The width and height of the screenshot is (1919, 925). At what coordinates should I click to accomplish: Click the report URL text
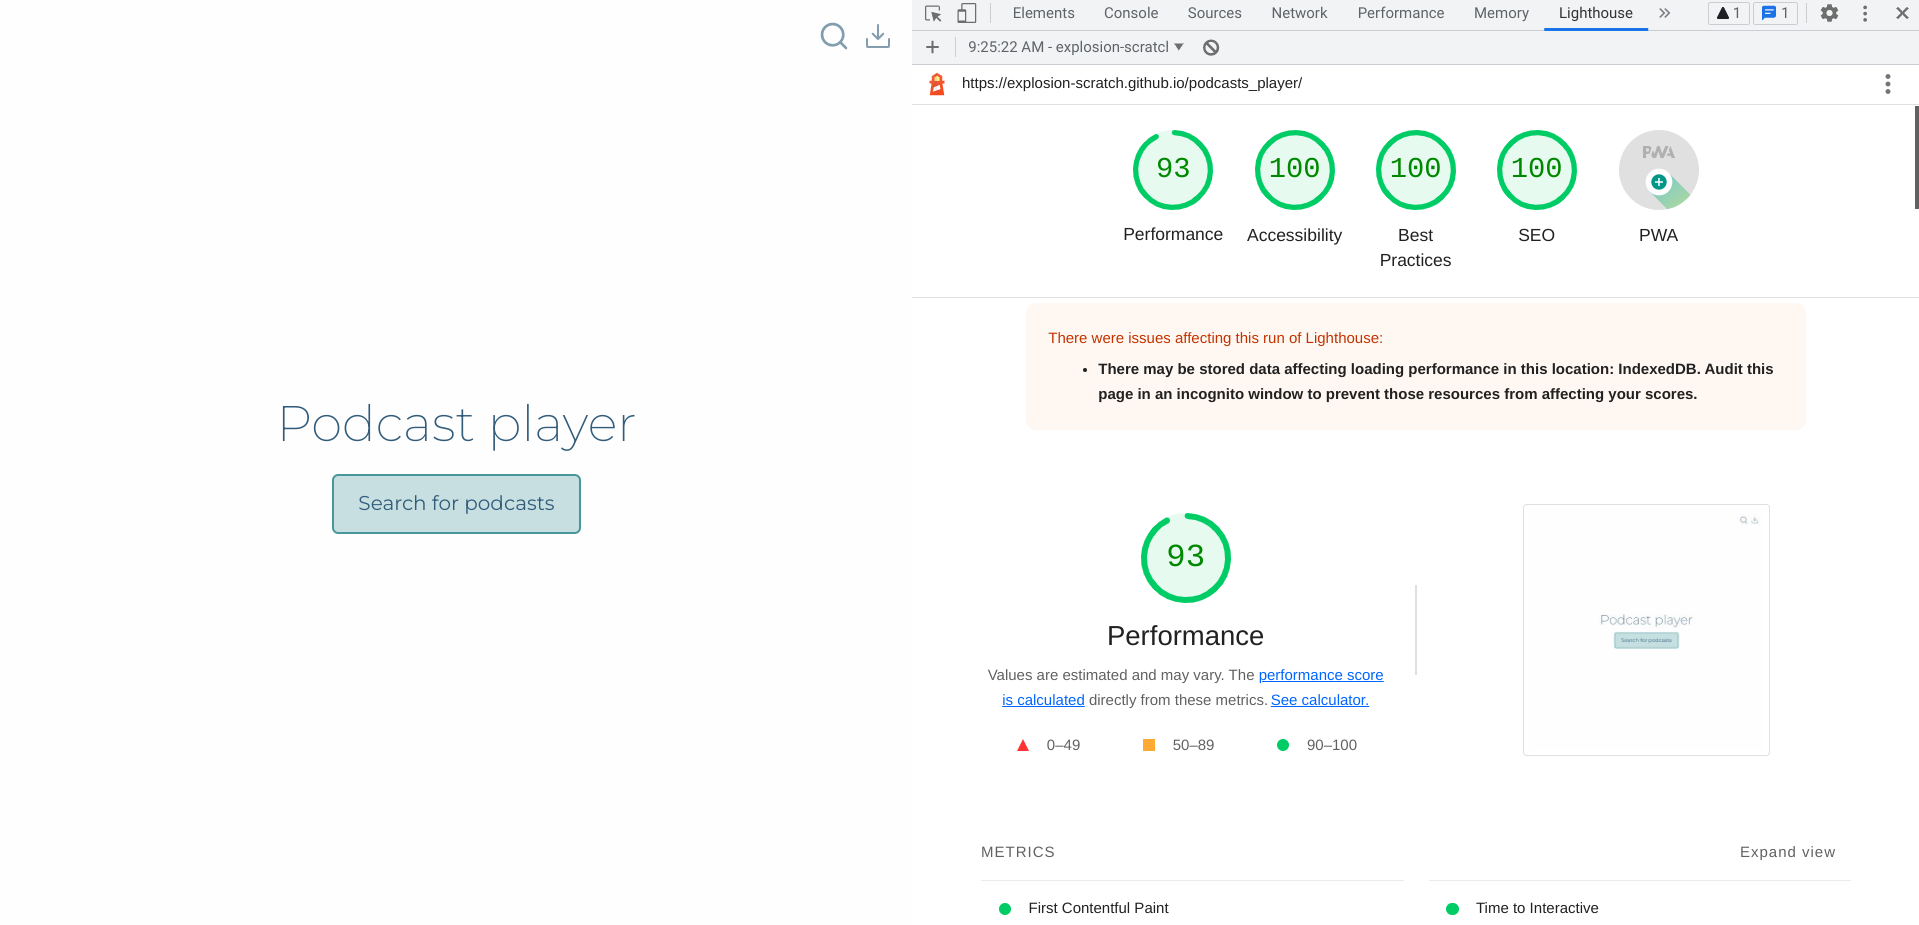coord(1131,83)
